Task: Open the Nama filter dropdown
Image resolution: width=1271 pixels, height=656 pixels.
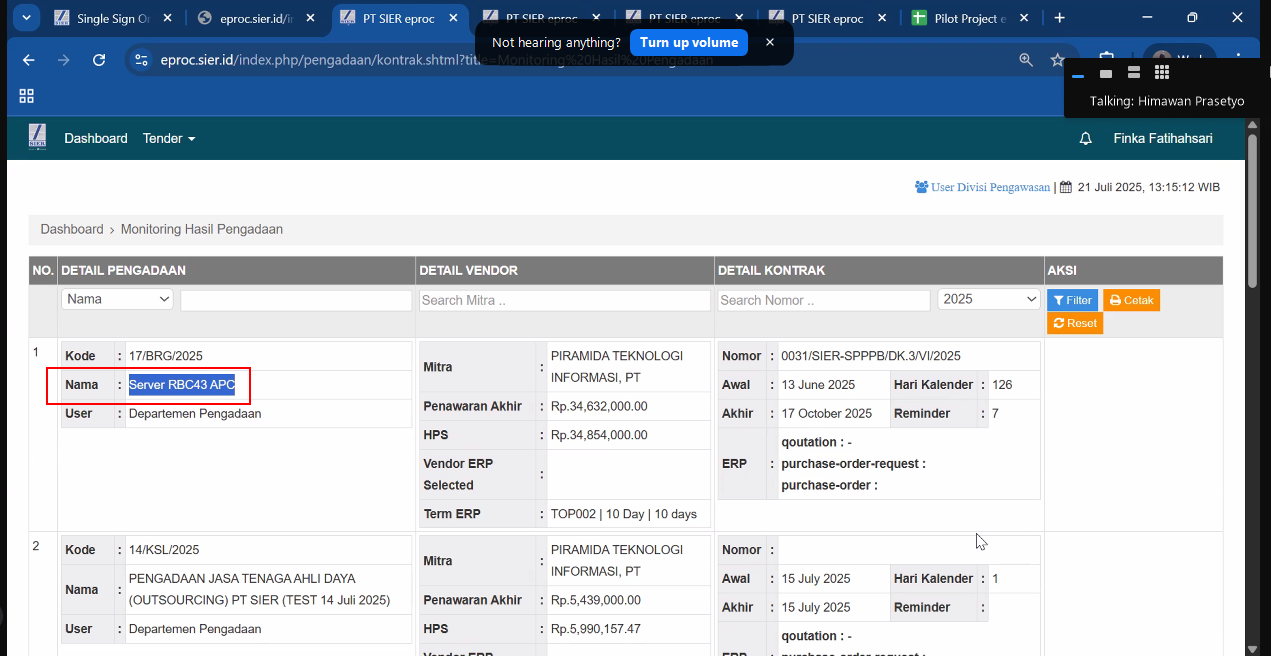Action: coord(117,299)
